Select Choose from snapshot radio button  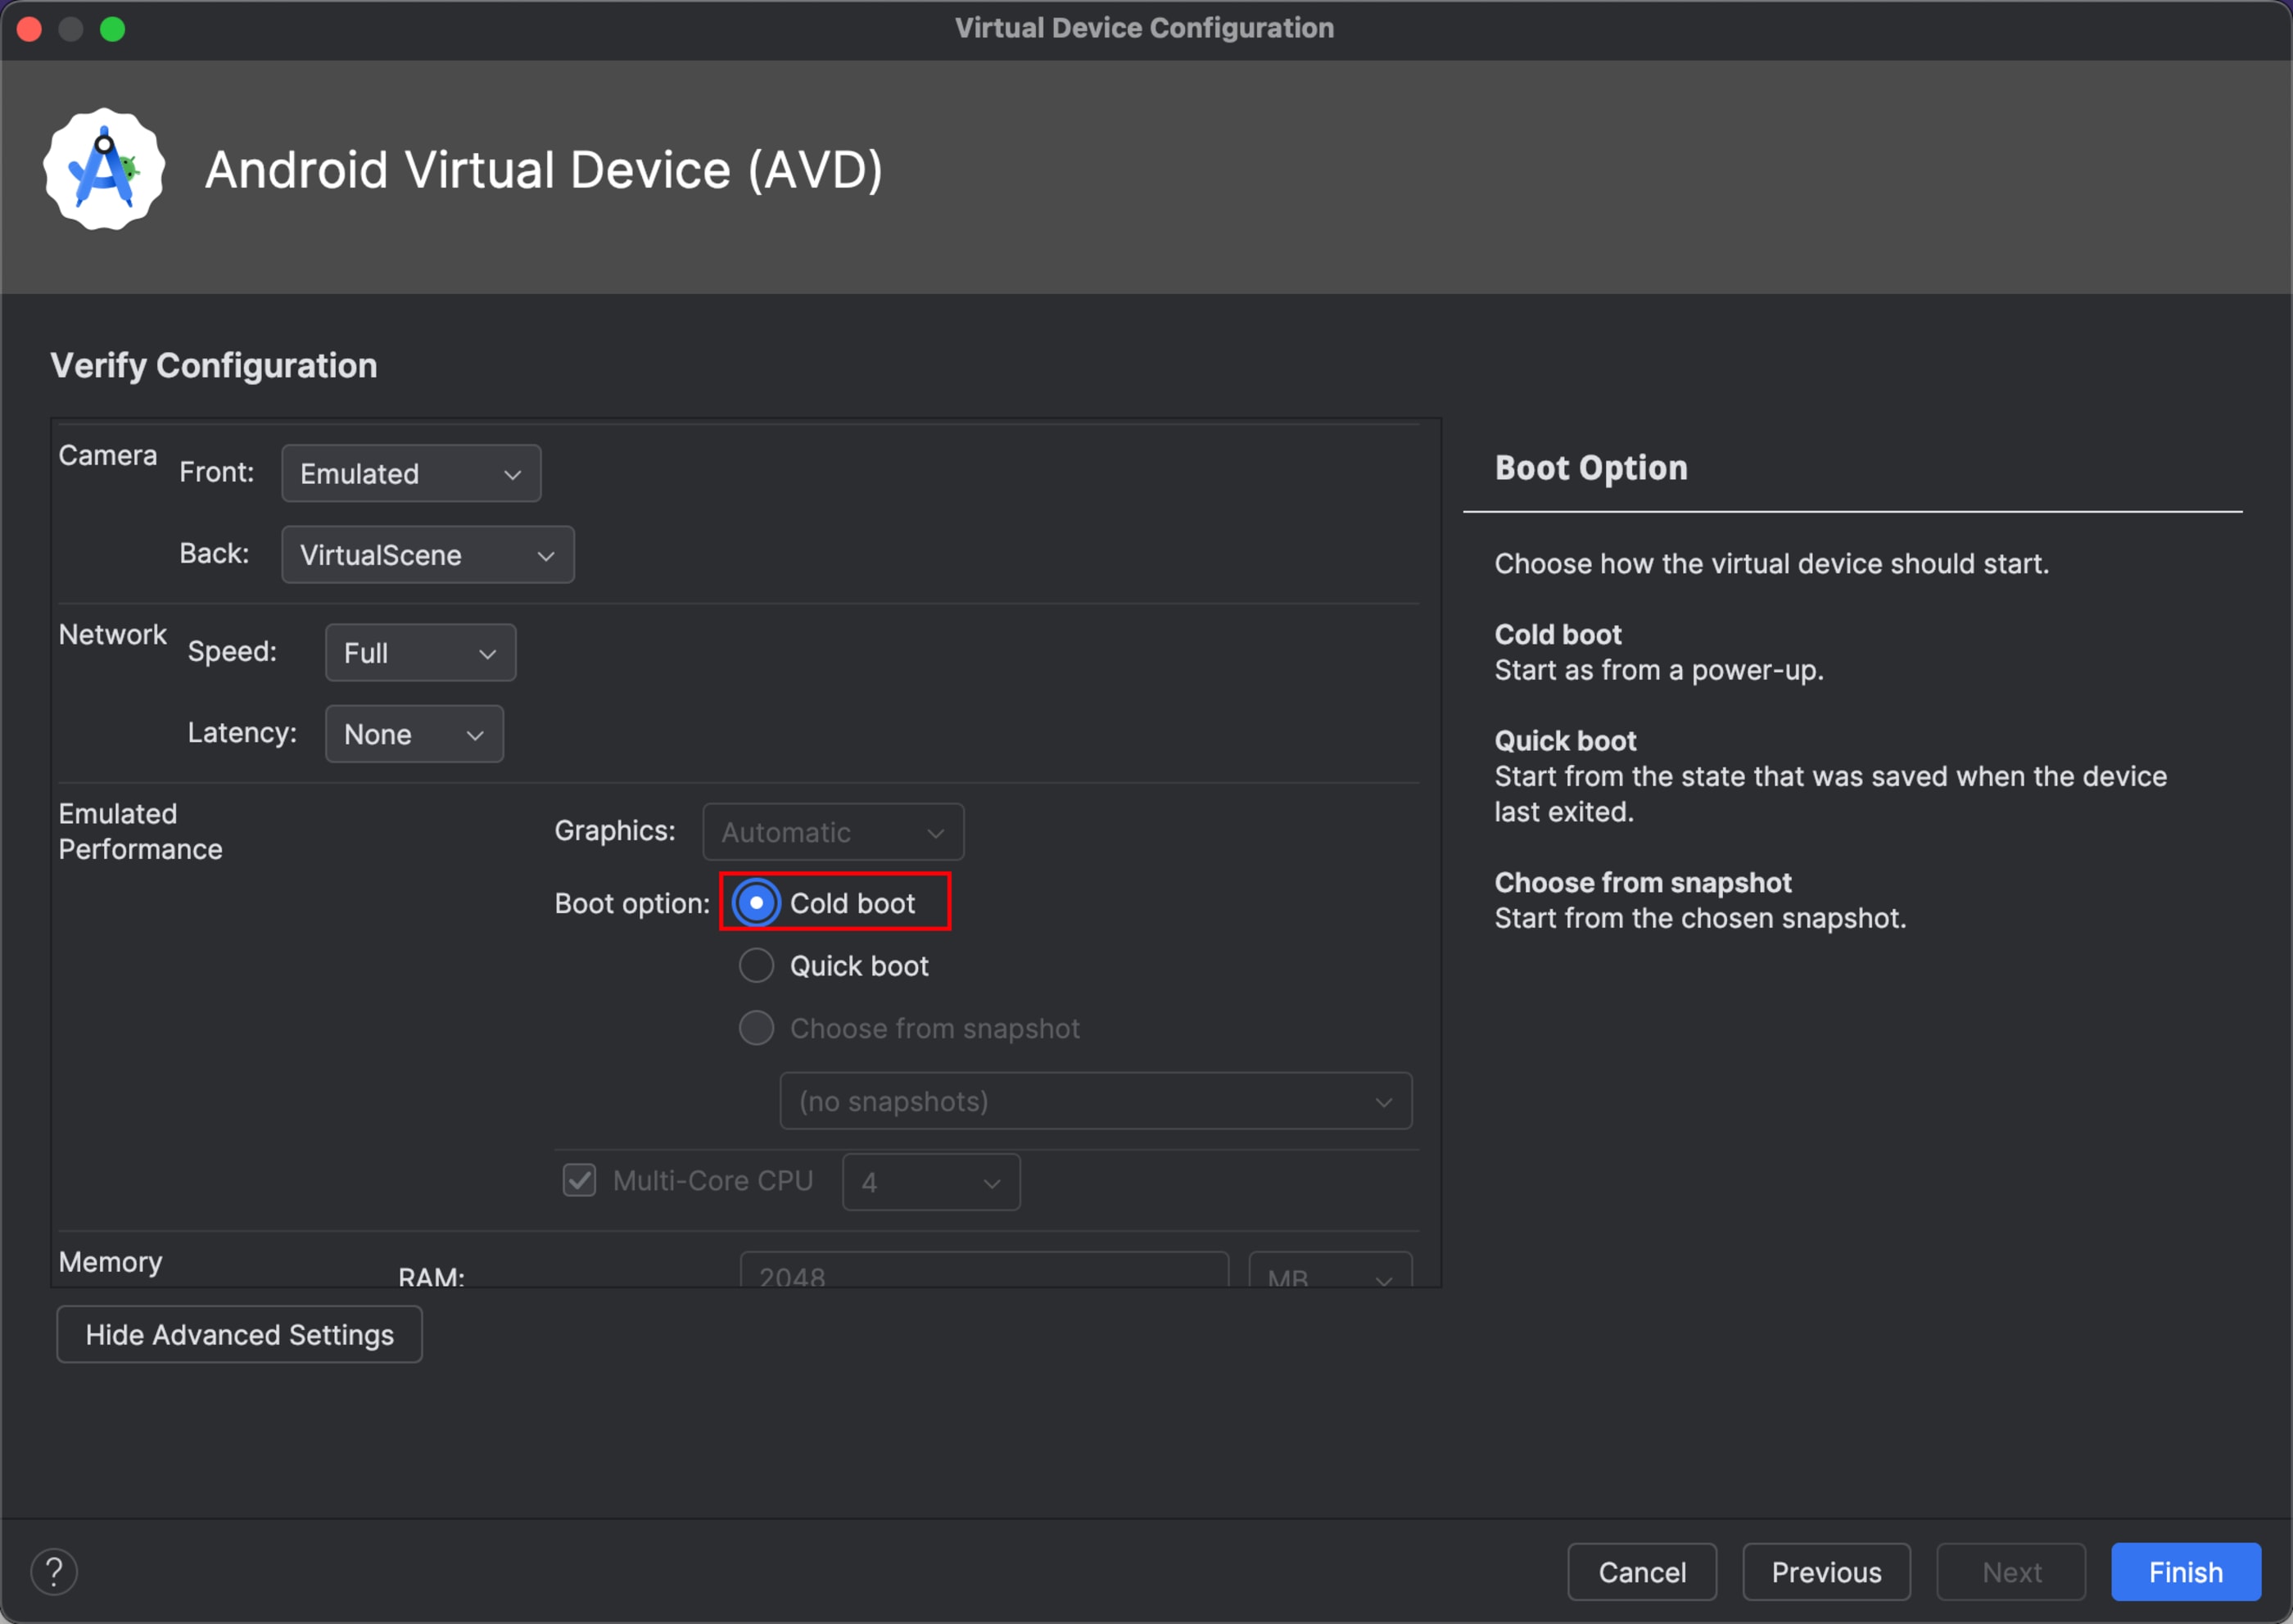756,1028
